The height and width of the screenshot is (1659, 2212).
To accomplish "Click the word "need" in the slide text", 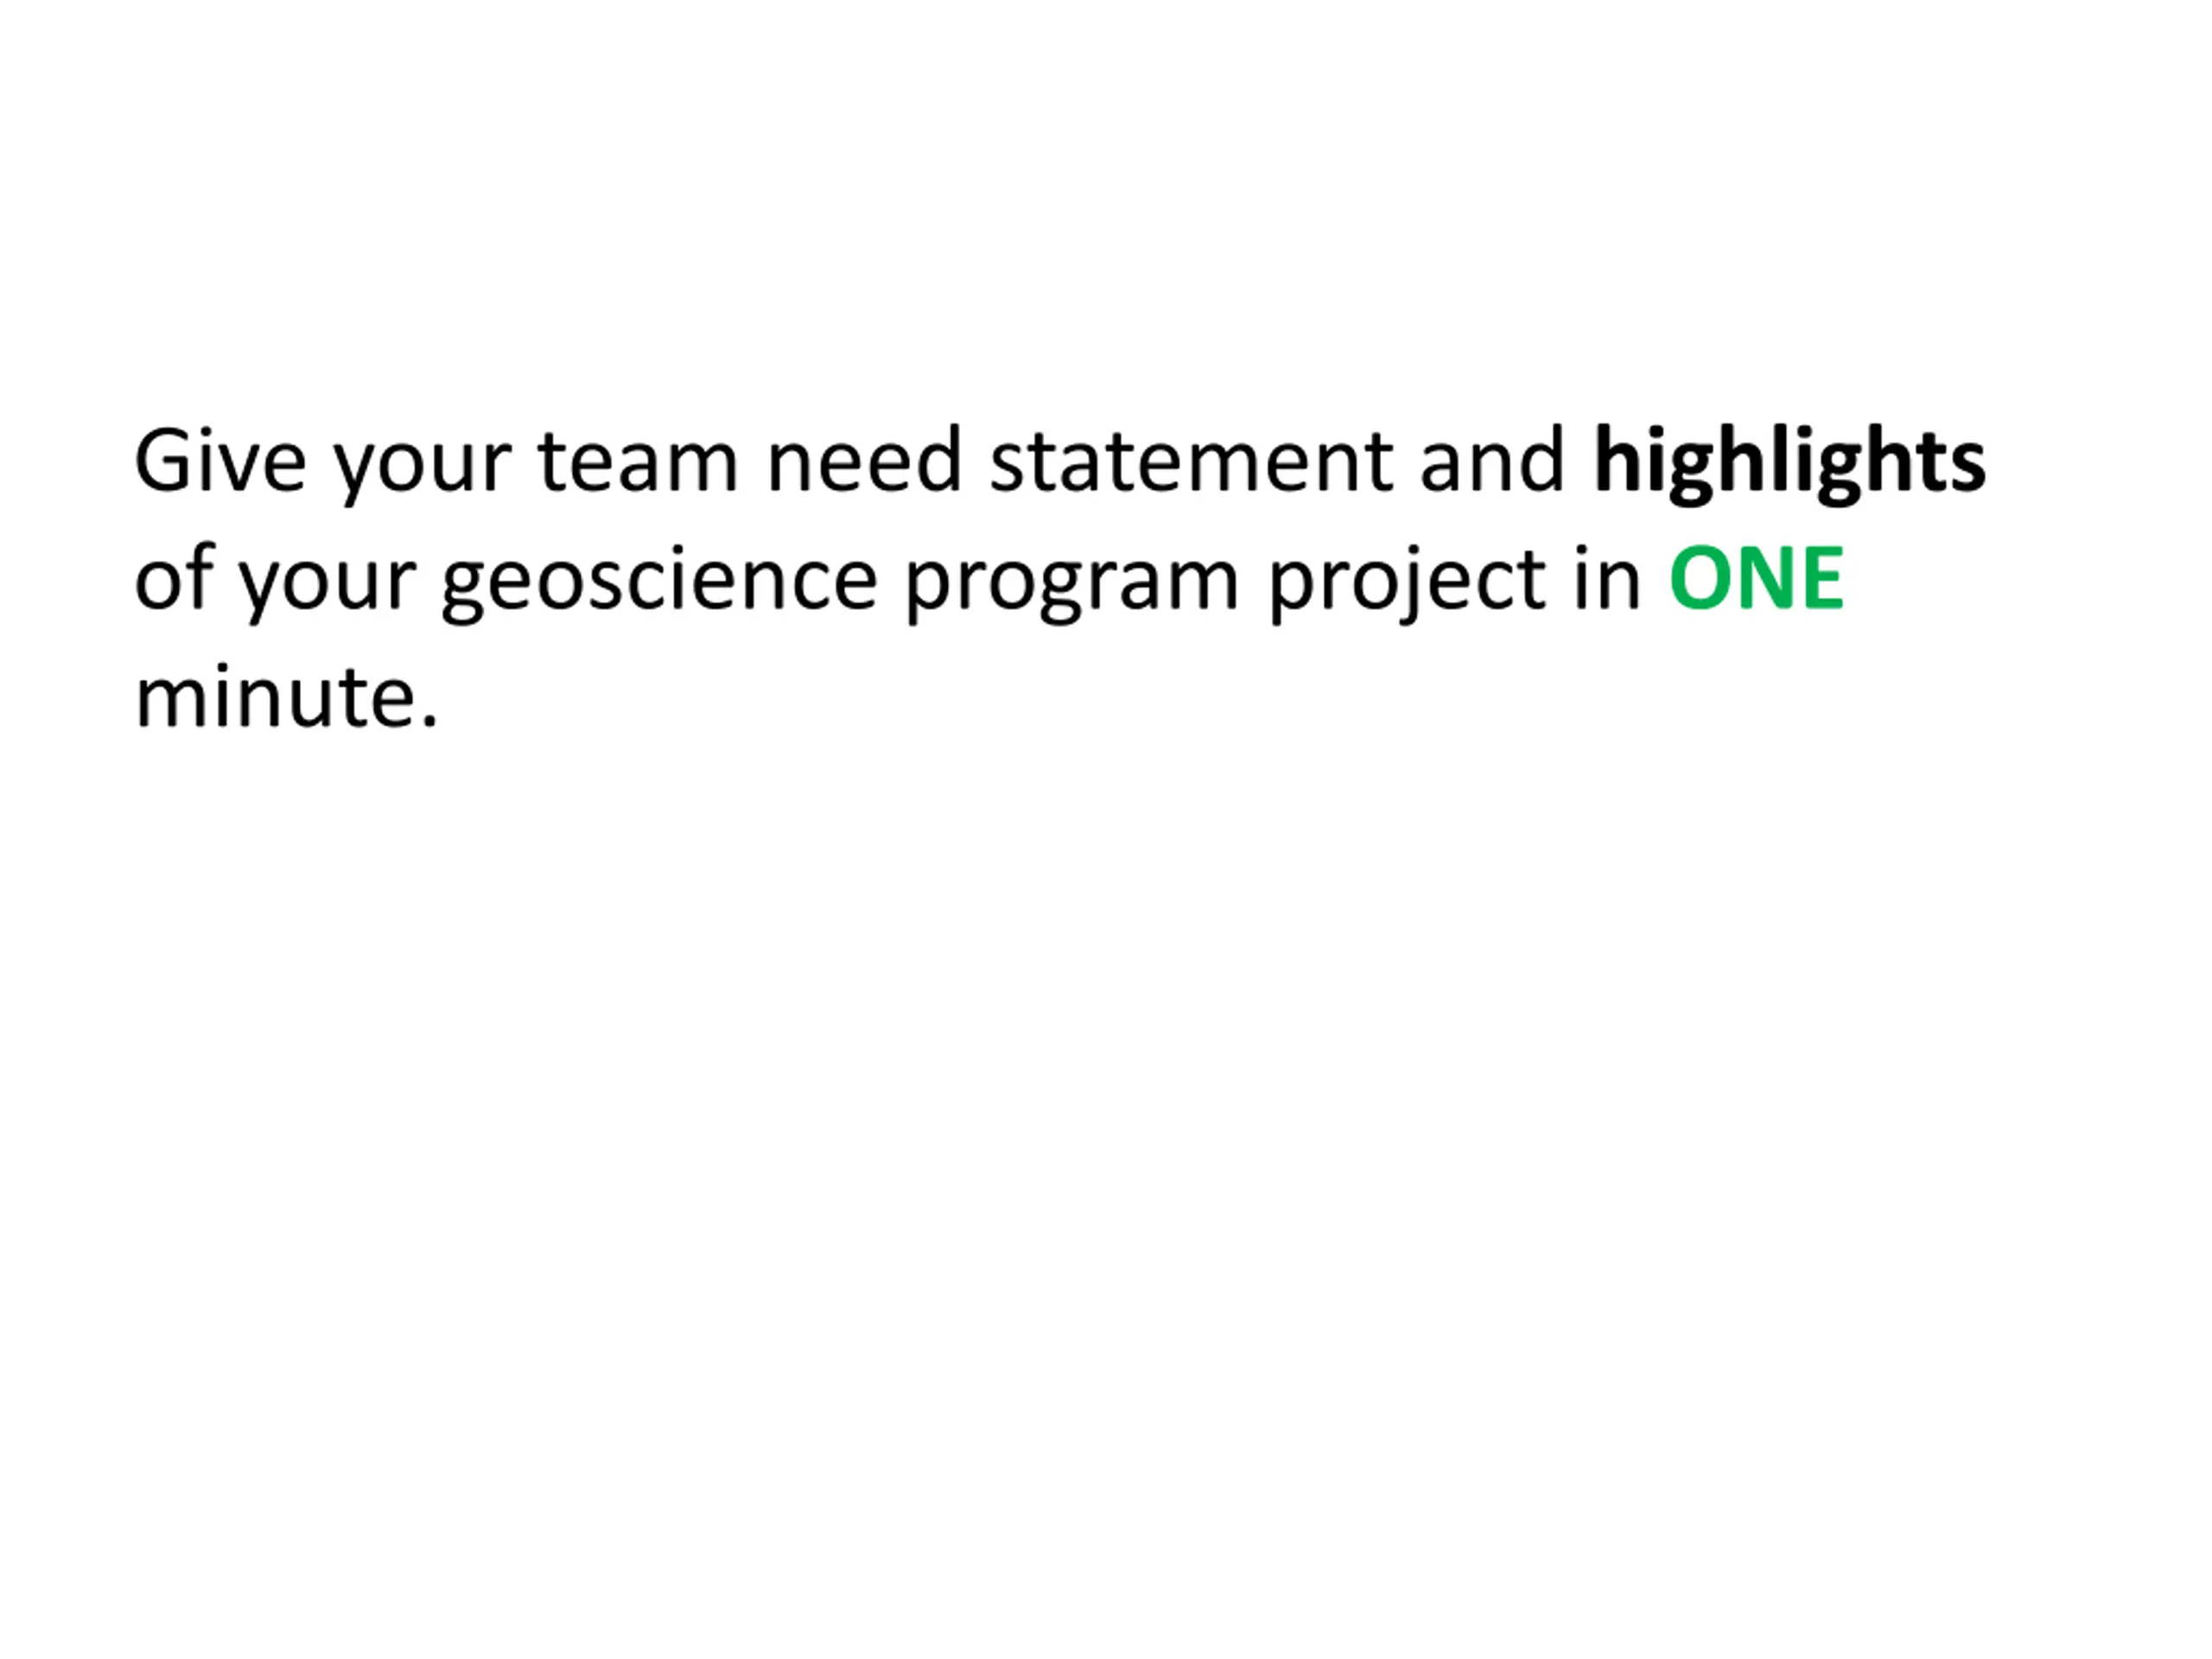I will click(x=863, y=461).
